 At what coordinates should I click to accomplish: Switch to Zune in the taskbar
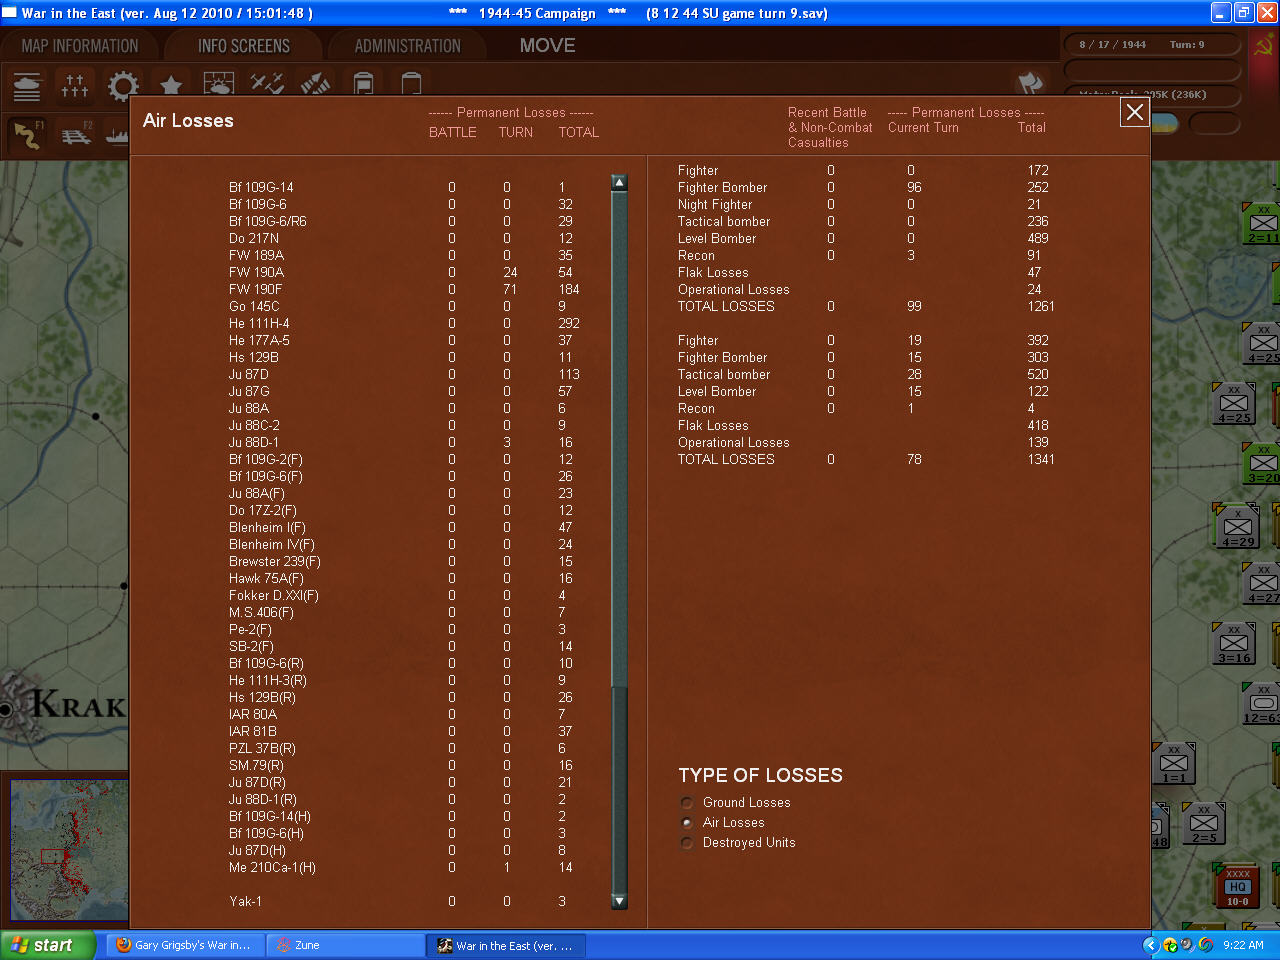346,945
